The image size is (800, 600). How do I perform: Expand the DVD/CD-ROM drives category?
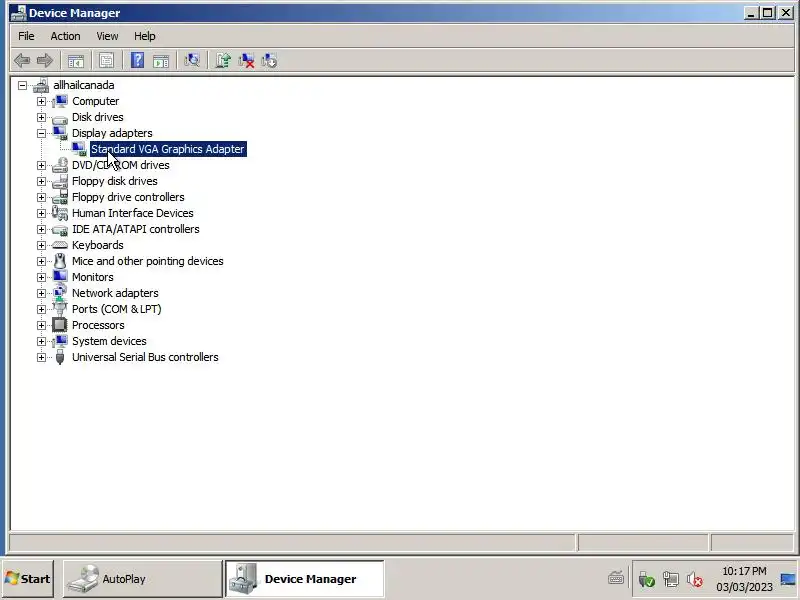41,165
